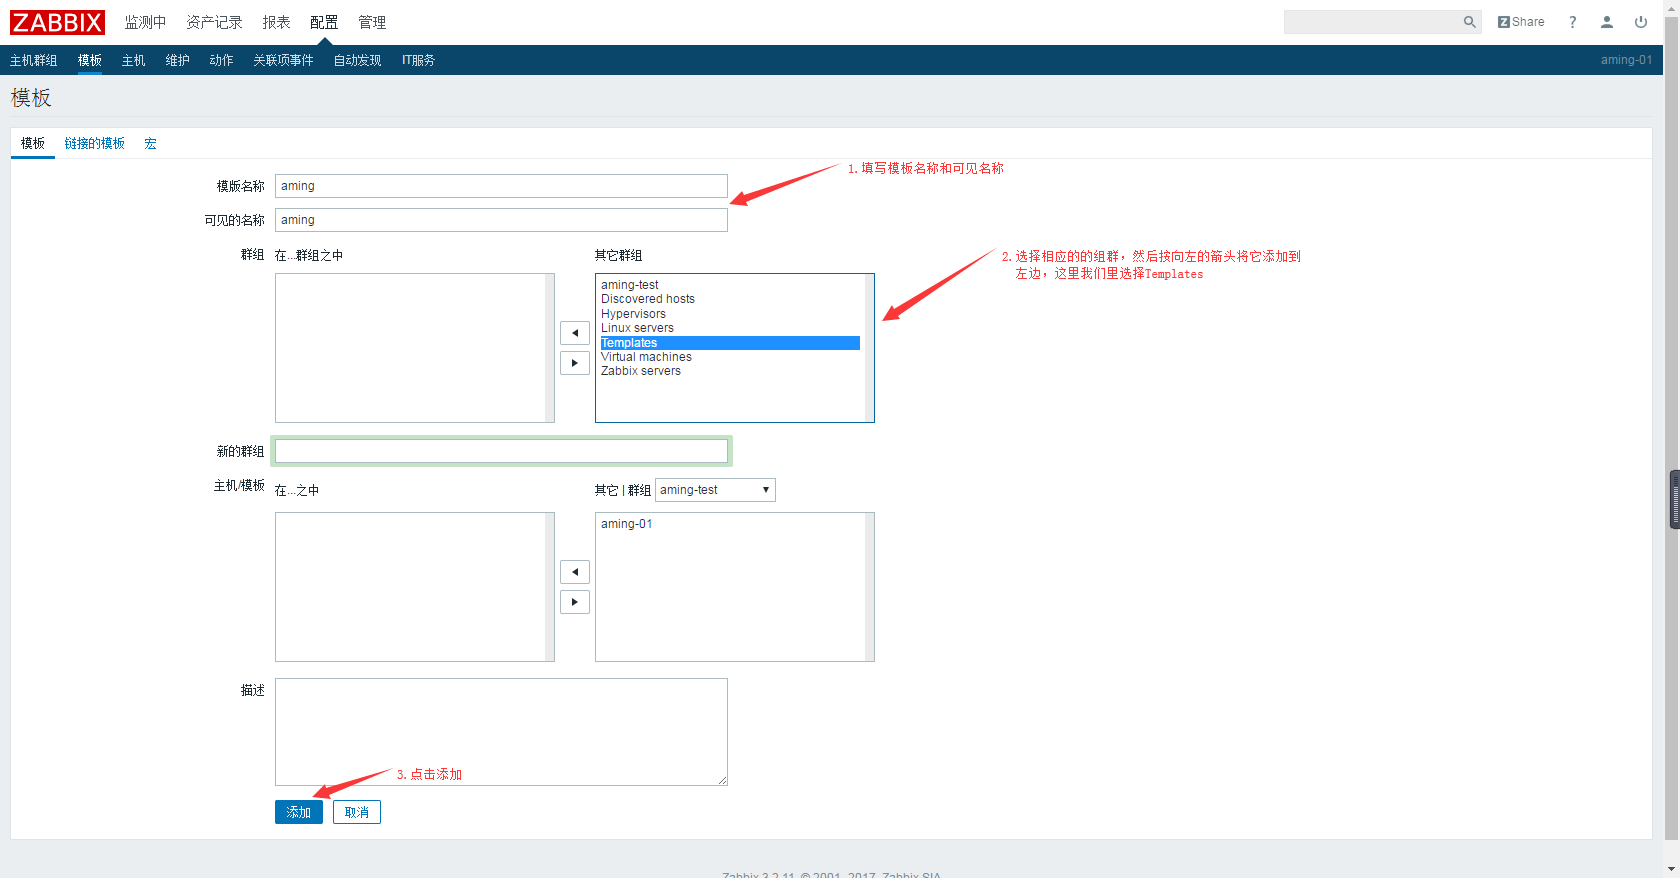Open the 报表 menu
Image resolution: width=1680 pixels, height=878 pixels.
pos(276,22)
